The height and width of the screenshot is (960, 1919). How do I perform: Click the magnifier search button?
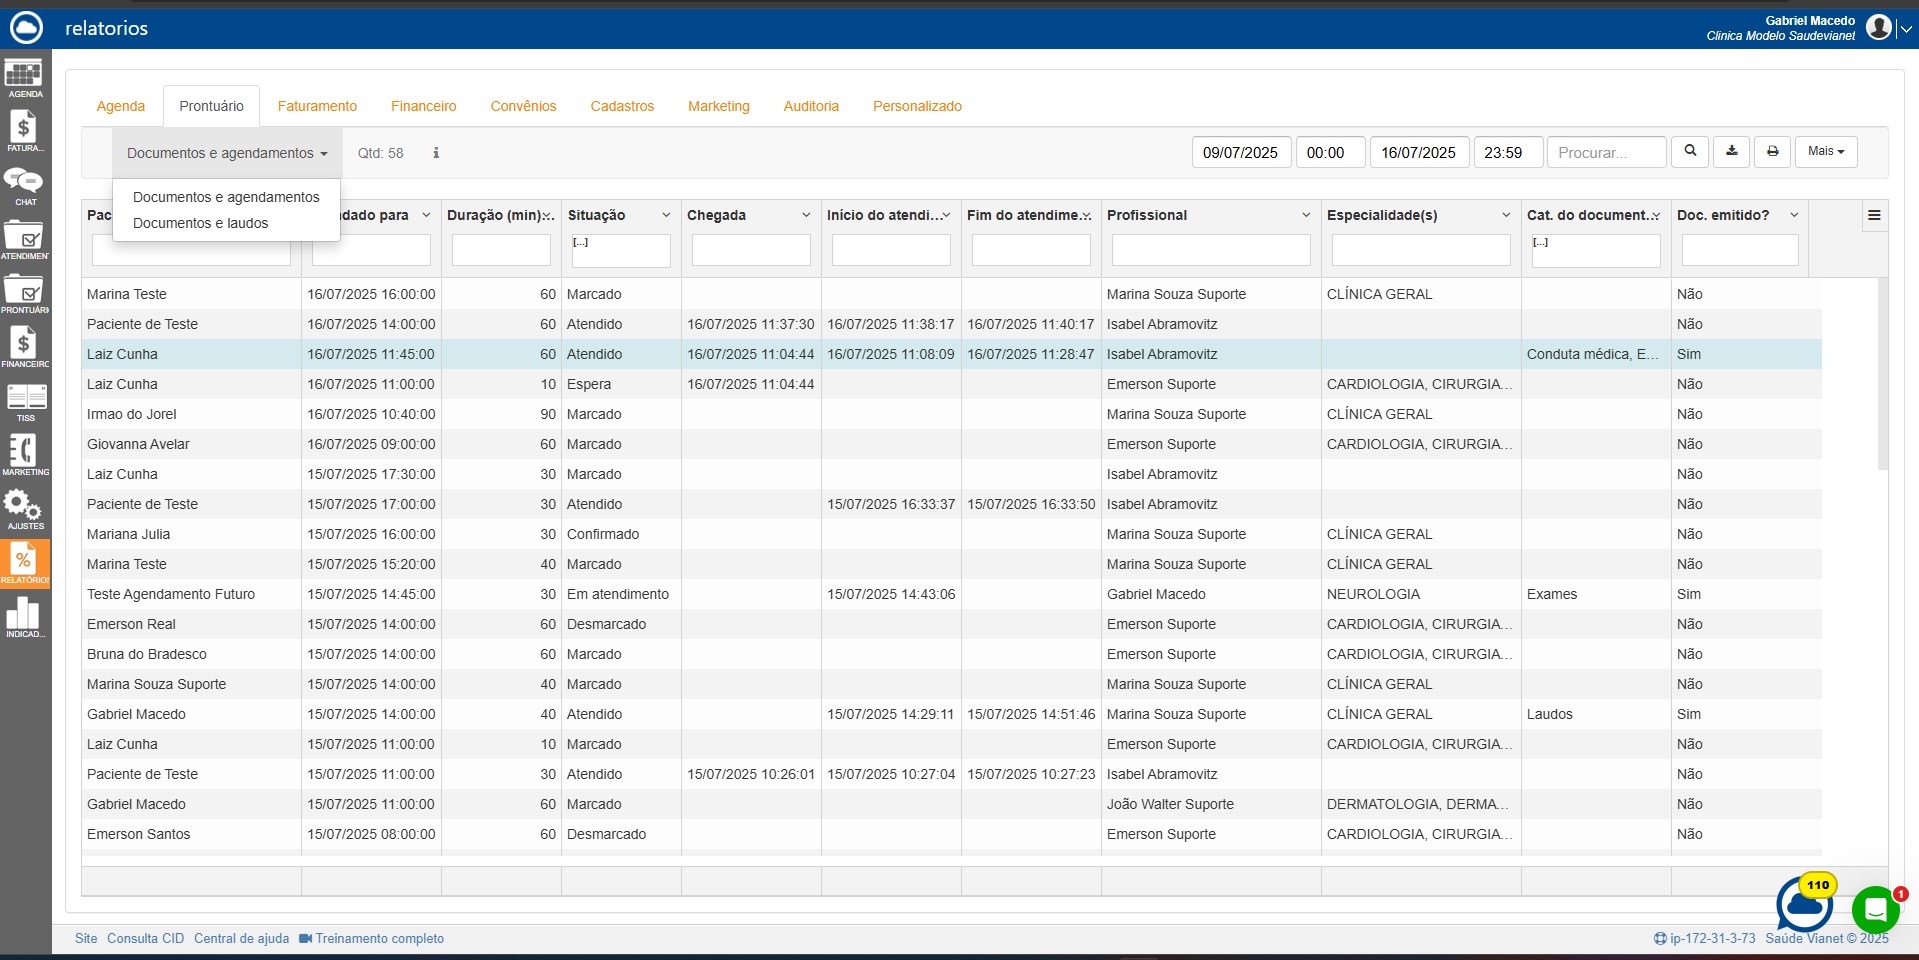click(1690, 152)
